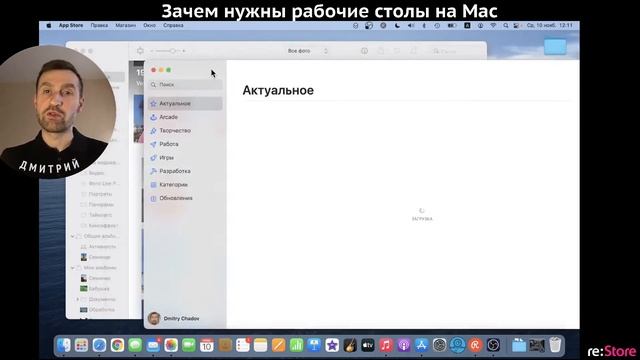Open Reminders from the Dock
This screenshot has width=640, height=360.
[x=242, y=345]
